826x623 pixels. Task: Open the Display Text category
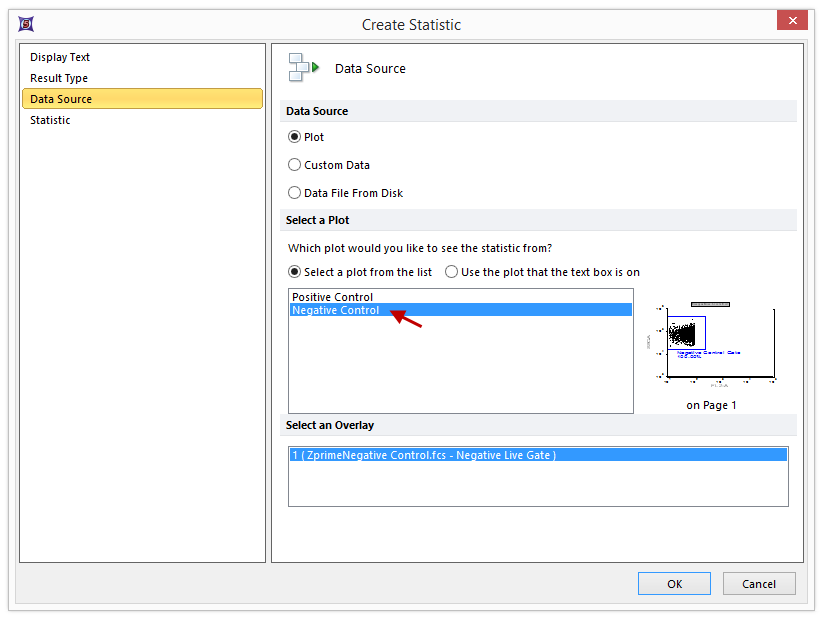(60, 57)
